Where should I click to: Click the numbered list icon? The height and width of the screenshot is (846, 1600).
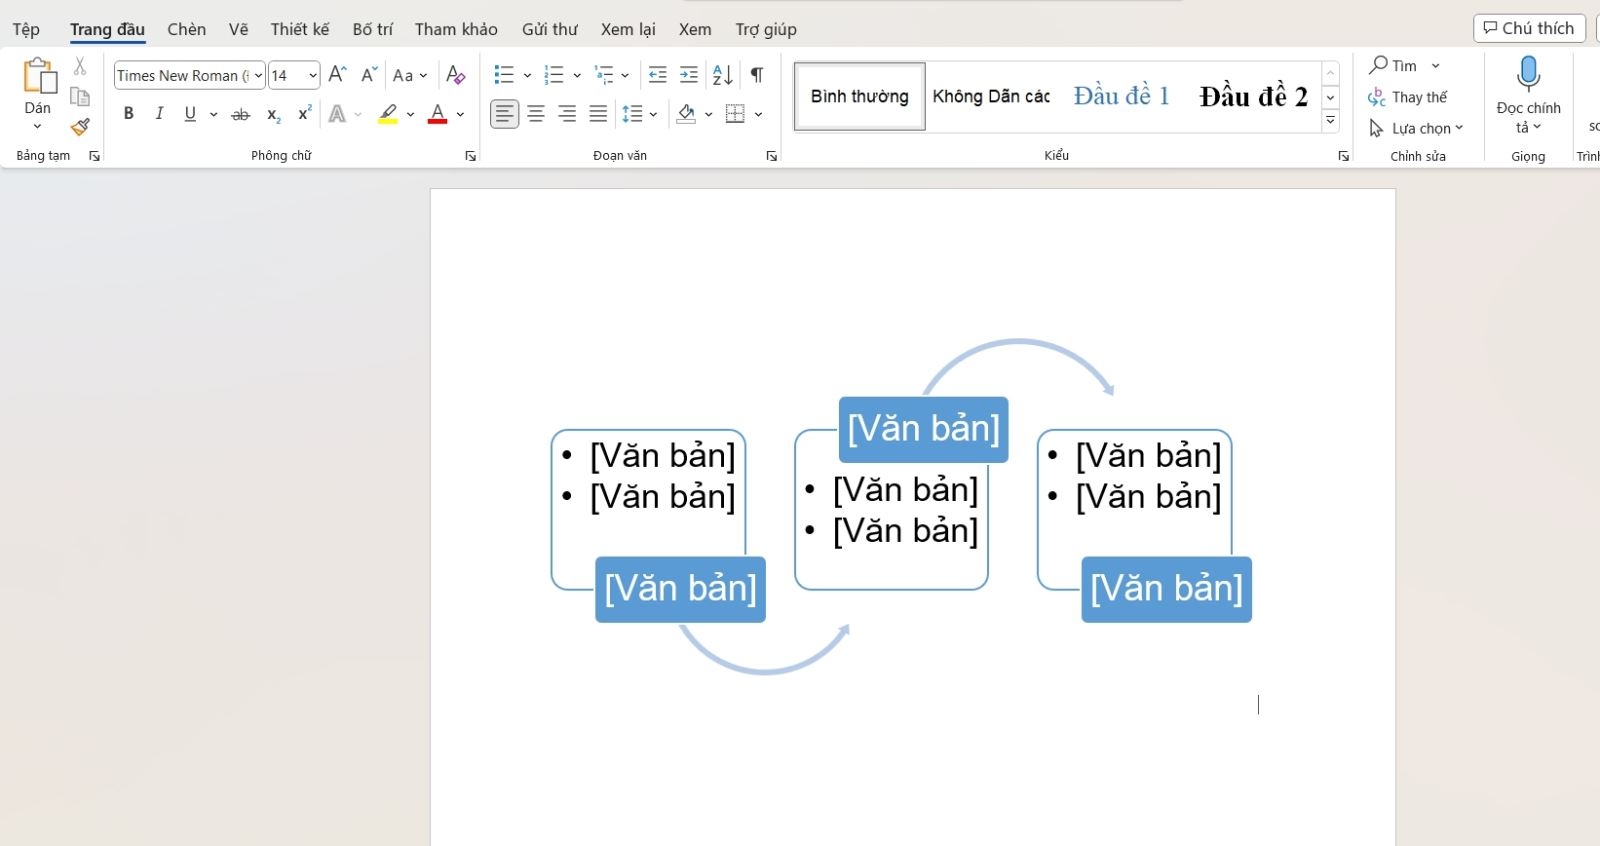(554, 75)
